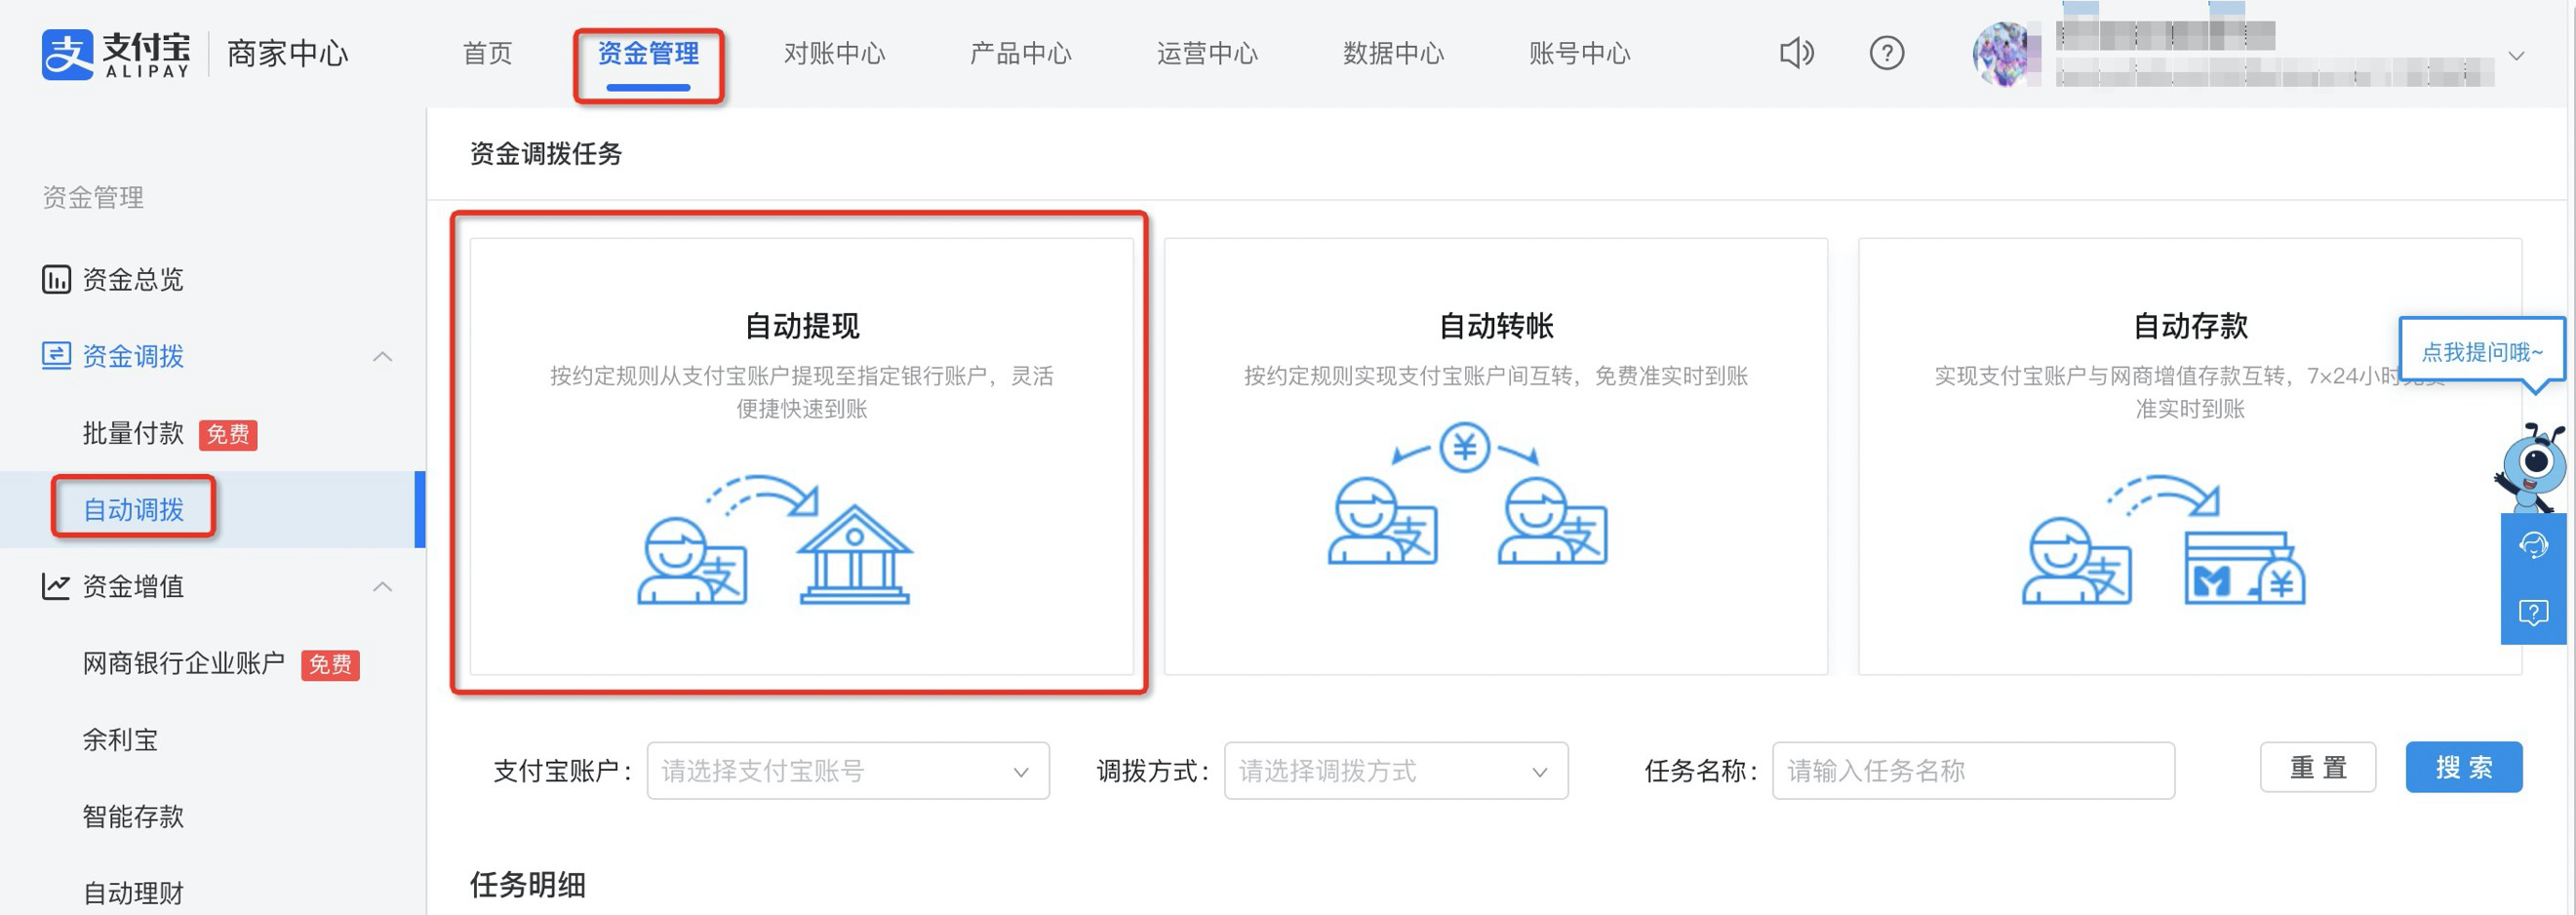Click the 资金总览 sidebar item
Image resolution: width=2576 pixels, height=915 pixels.
(132, 279)
